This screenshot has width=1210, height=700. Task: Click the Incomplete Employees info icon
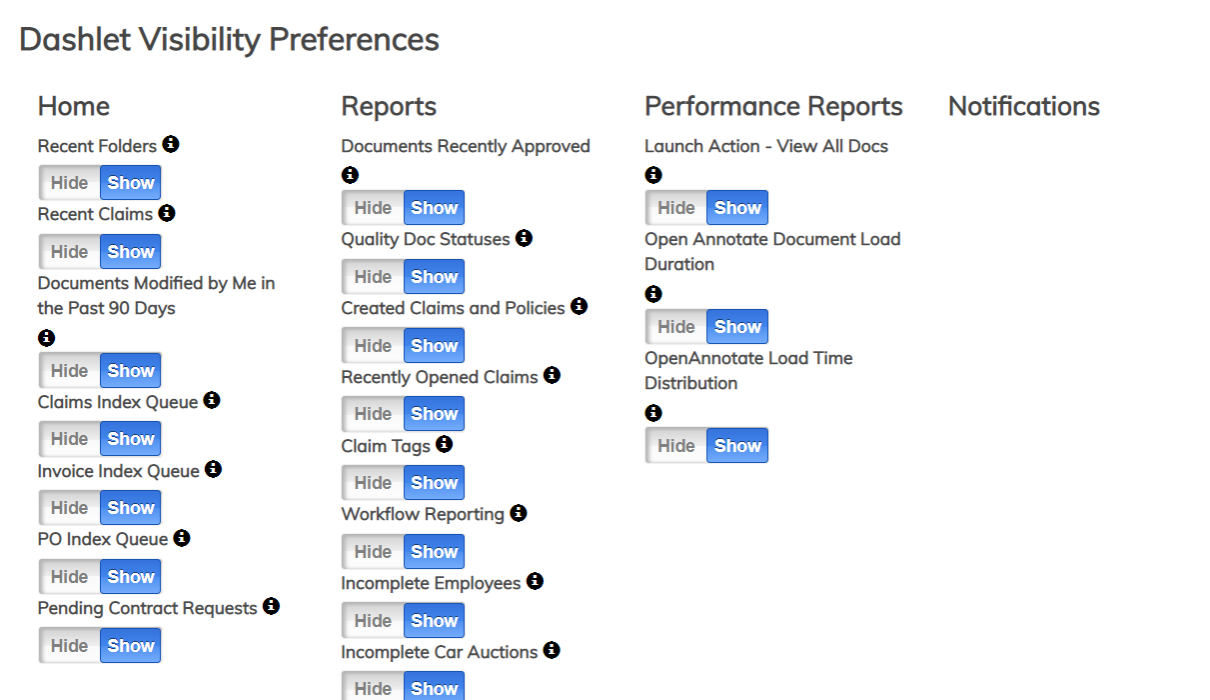tap(535, 581)
